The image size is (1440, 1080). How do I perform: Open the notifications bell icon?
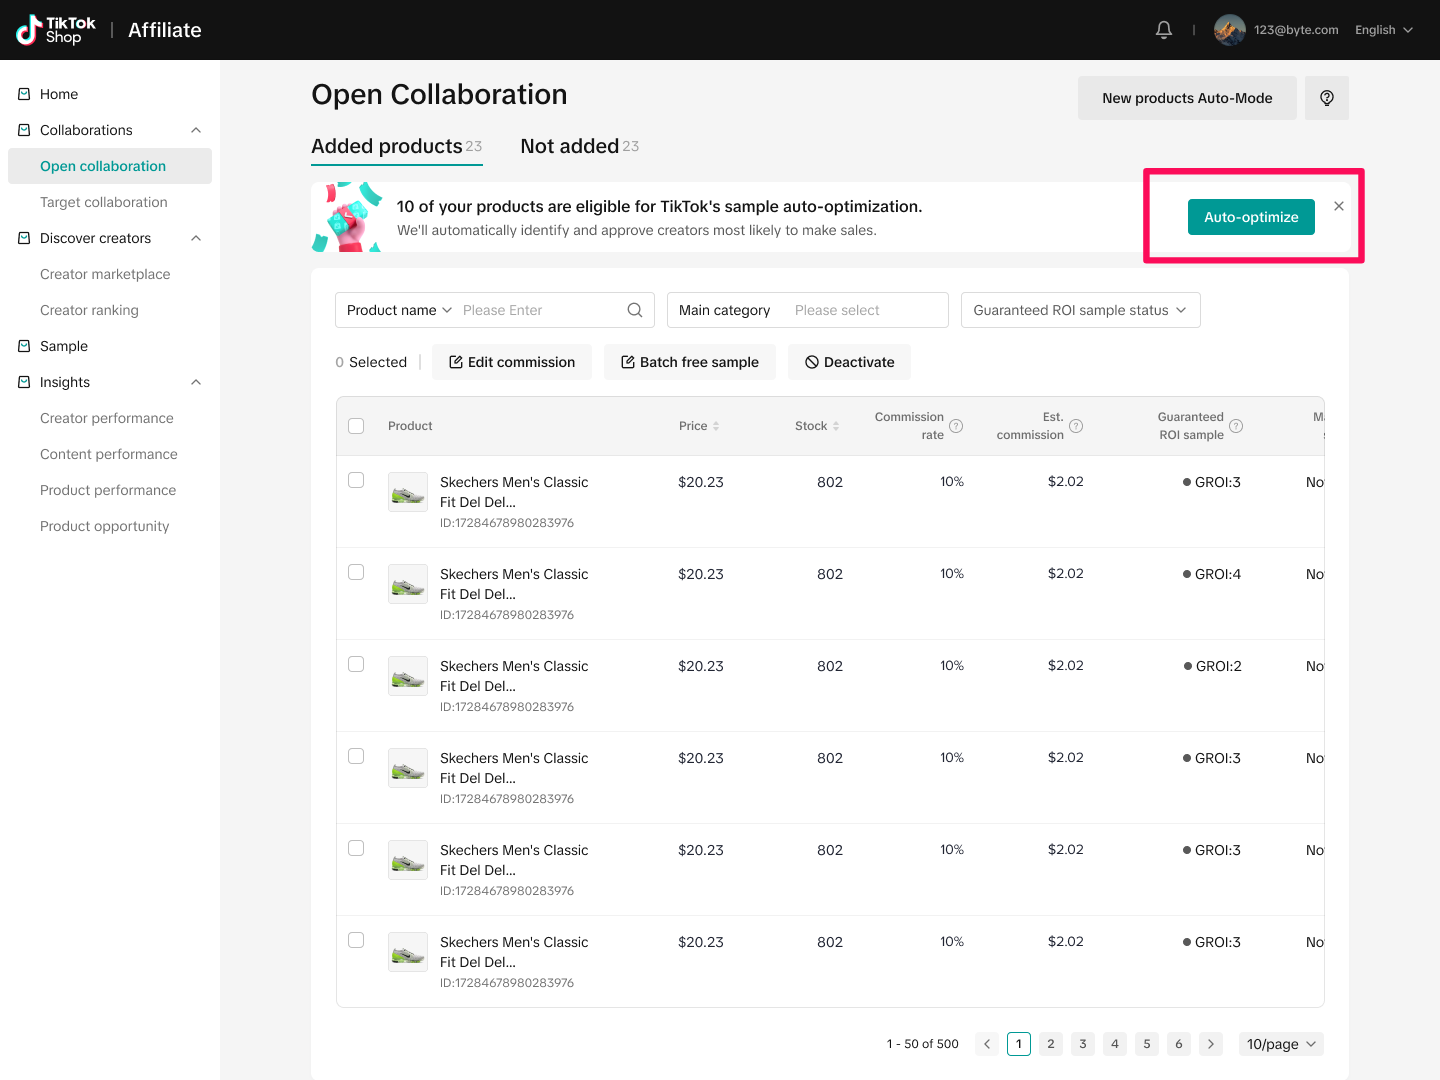pyautogui.click(x=1163, y=30)
